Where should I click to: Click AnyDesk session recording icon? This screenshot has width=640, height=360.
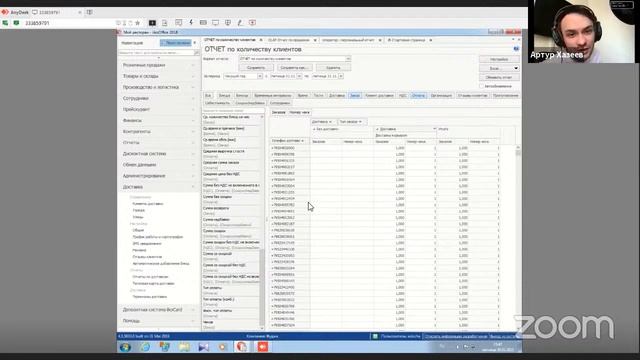pos(252,22)
